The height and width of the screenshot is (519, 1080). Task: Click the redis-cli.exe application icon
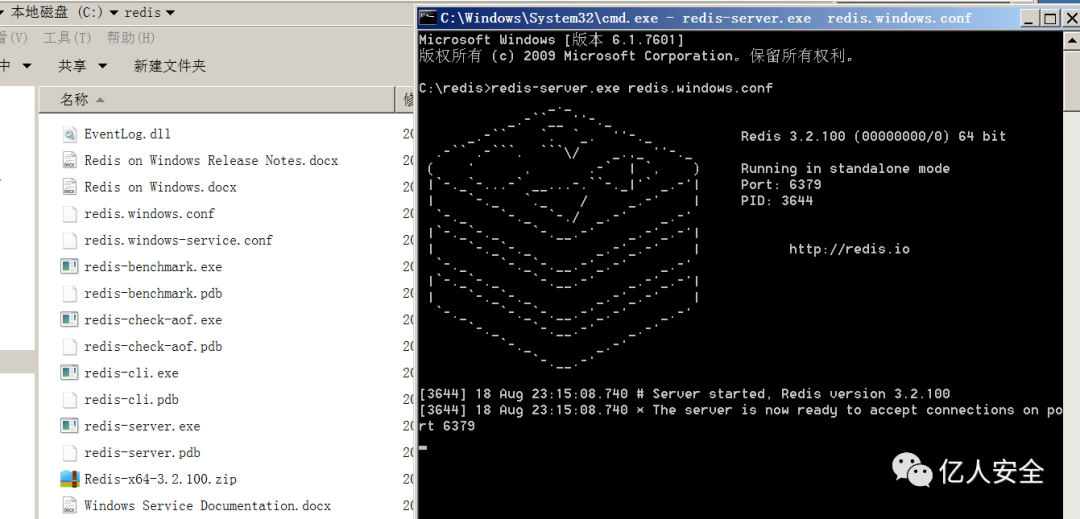(69, 373)
